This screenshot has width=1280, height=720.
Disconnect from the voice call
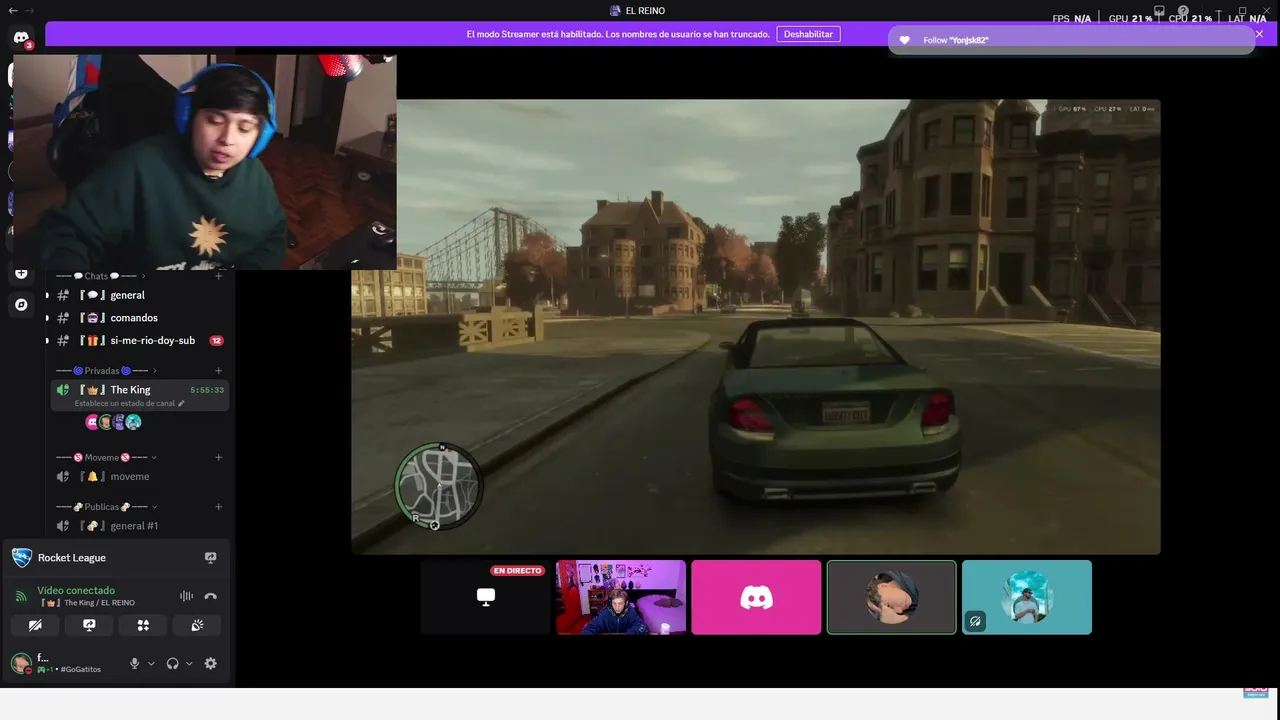210,596
